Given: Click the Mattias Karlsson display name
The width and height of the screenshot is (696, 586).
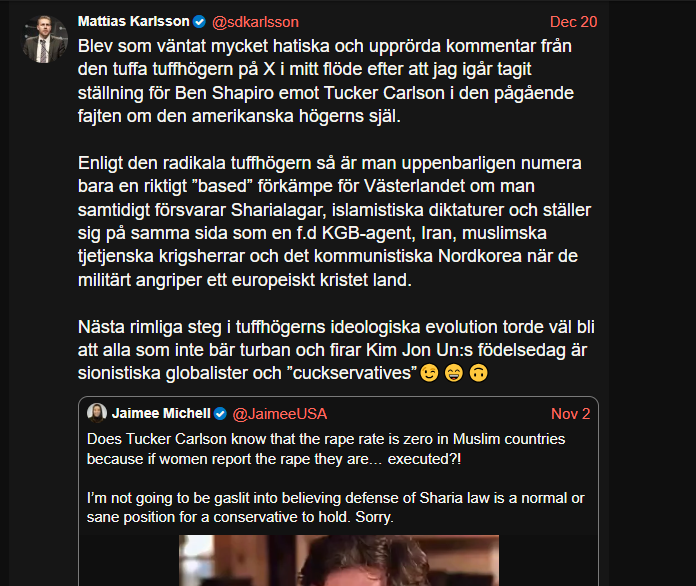Looking at the screenshot, I should pyautogui.click(x=134, y=21).
